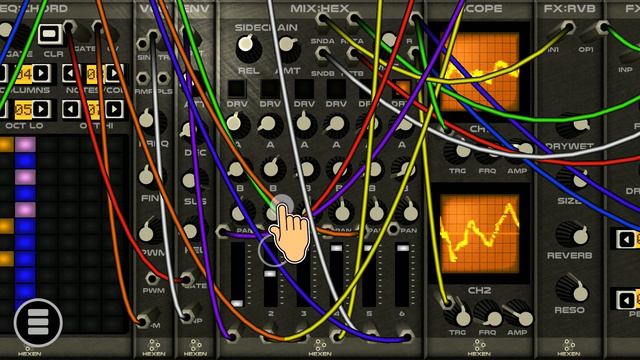Toggle the second channel DRV switch
Screen dimensions: 640x360
click(270, 89)
